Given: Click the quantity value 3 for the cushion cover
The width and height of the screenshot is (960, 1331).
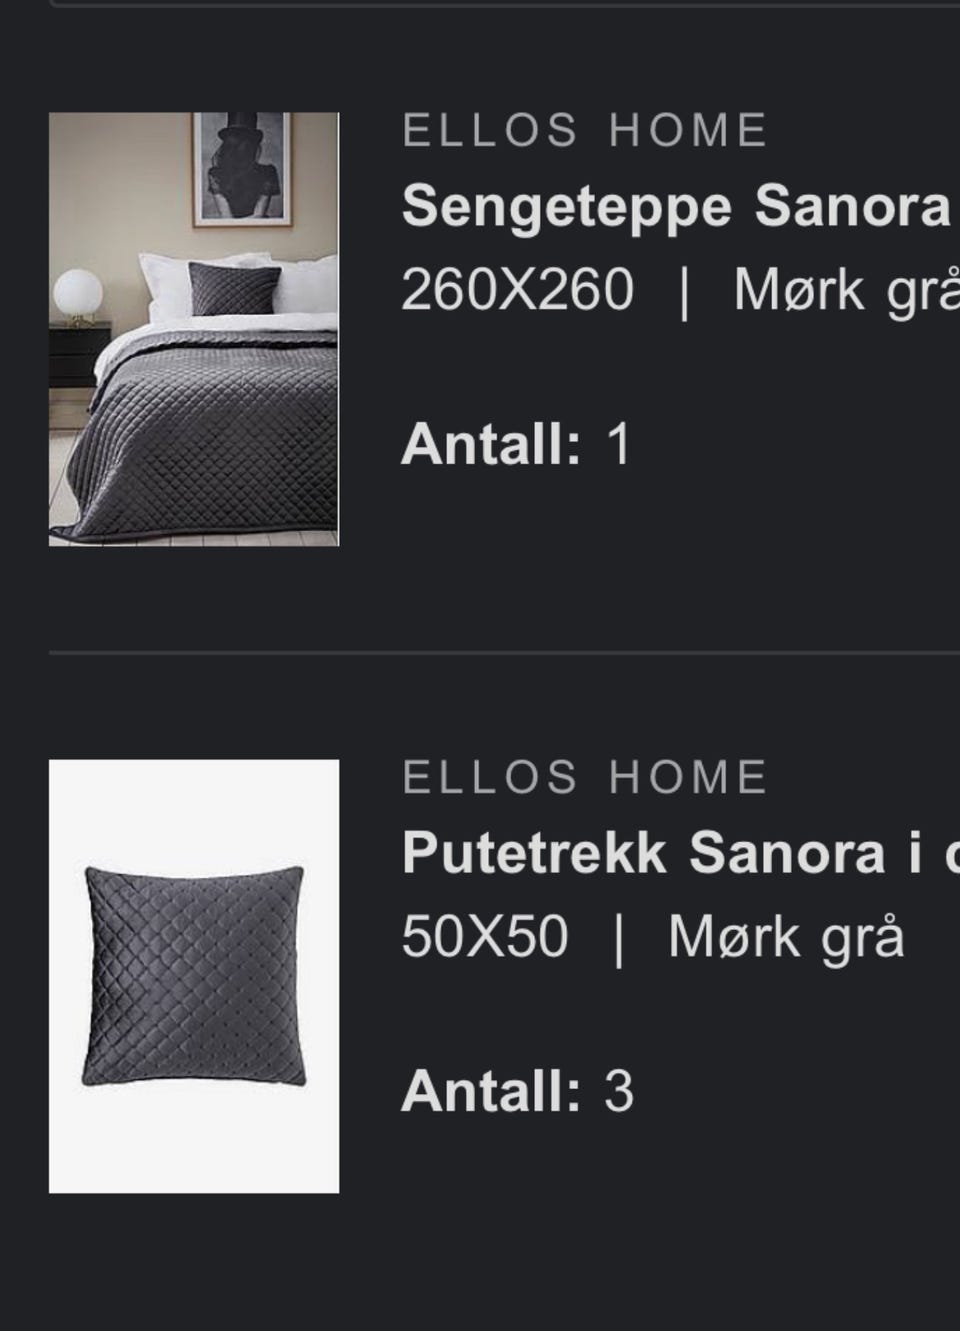Looking at the screenshot, I should point(619,1090).
